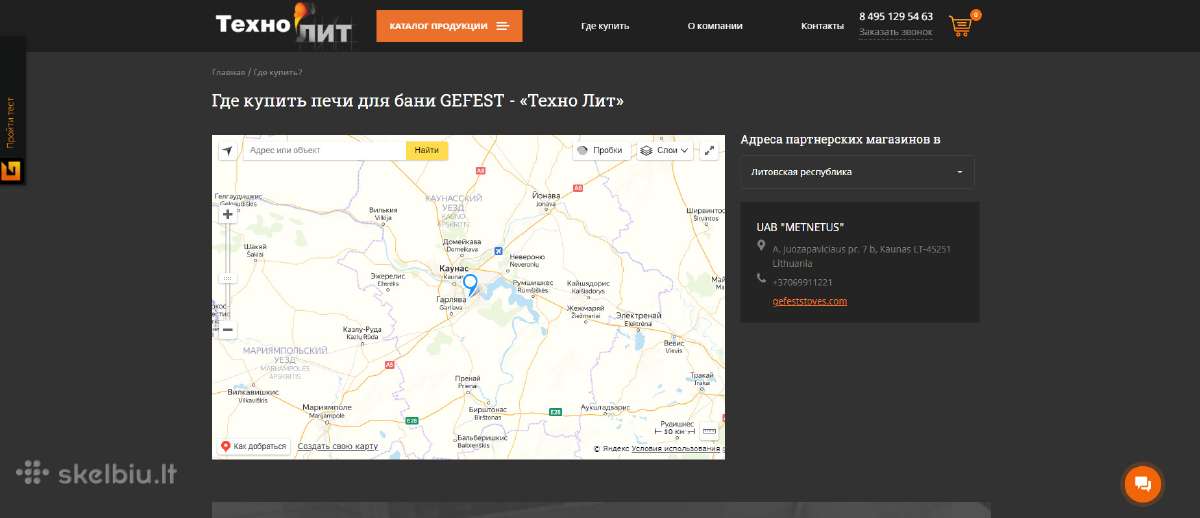Click the Пренай label on map
This screenshot has height=518, width=1200.
tap(467, 378)
